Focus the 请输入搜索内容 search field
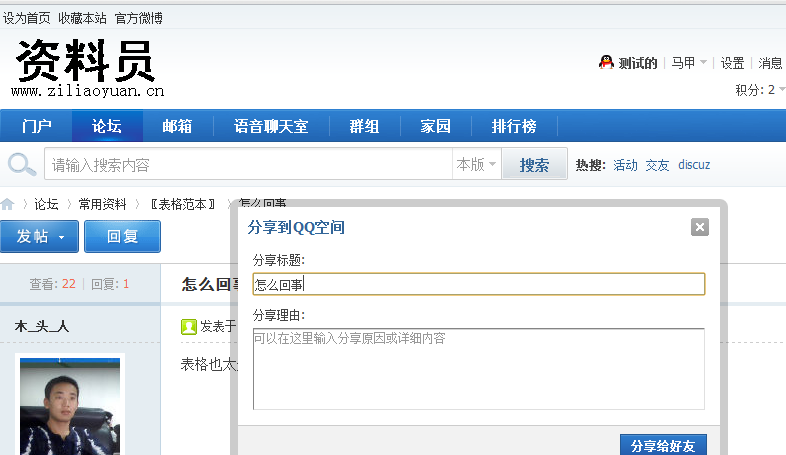786x455 pixels. (248, 164)
